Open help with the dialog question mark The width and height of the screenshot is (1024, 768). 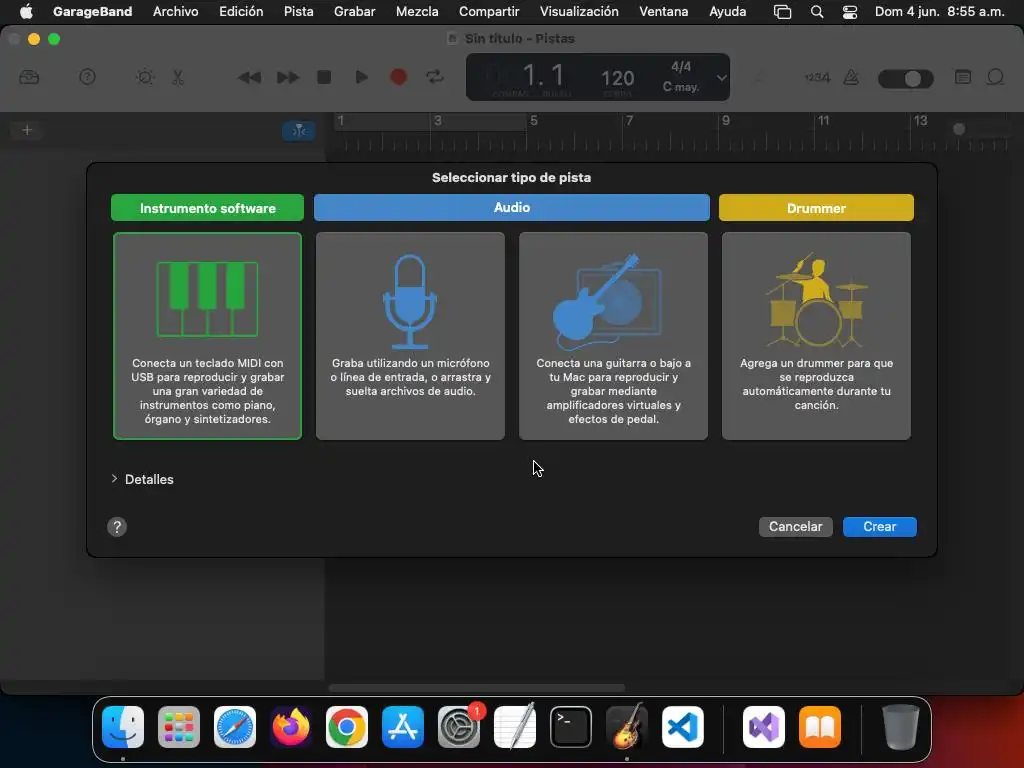[x=117, y=527]
